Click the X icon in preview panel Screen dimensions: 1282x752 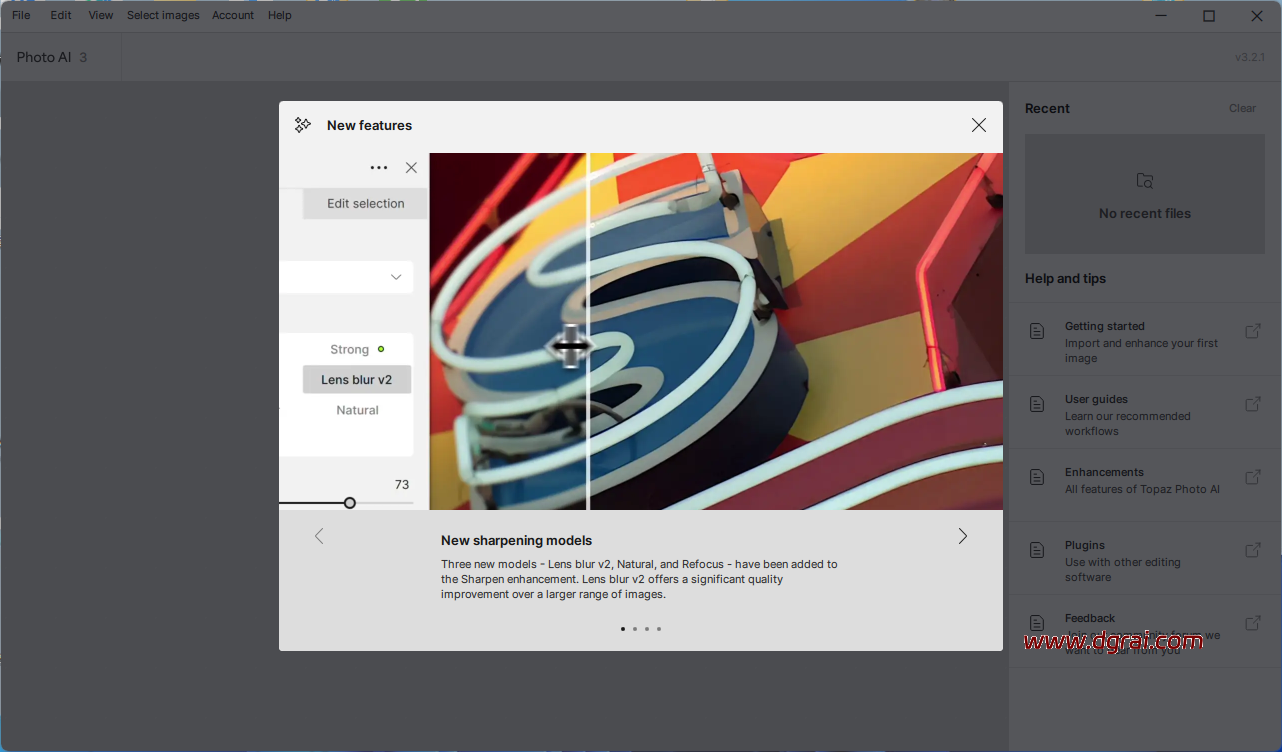411,168
